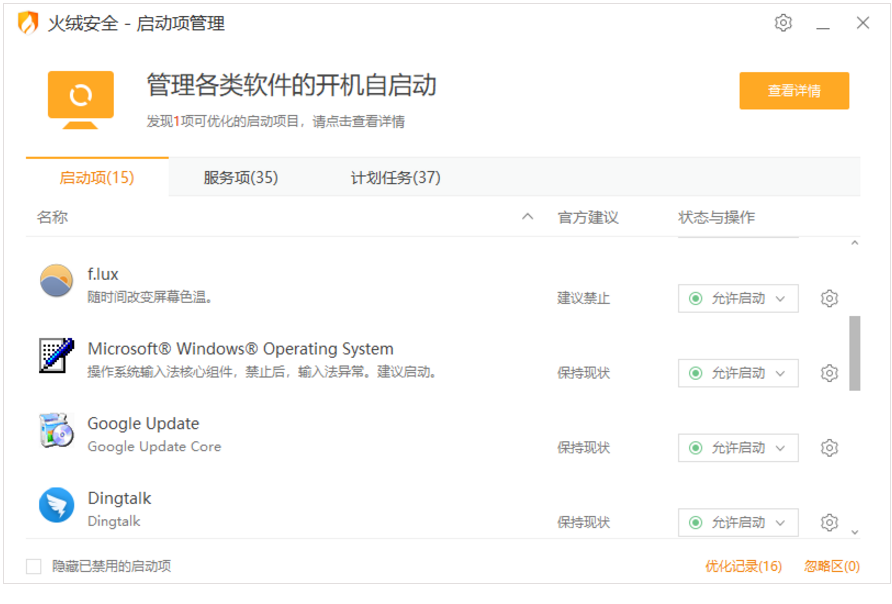Open settings gear for Google Update row
This screenshot has width=892, height=604.
click(829, 447)
